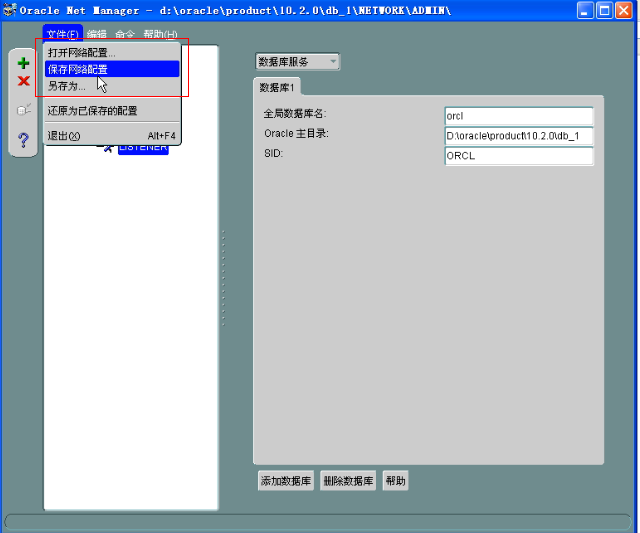Select 还原为已保存的配置 menu entry

tap(112, 111)
